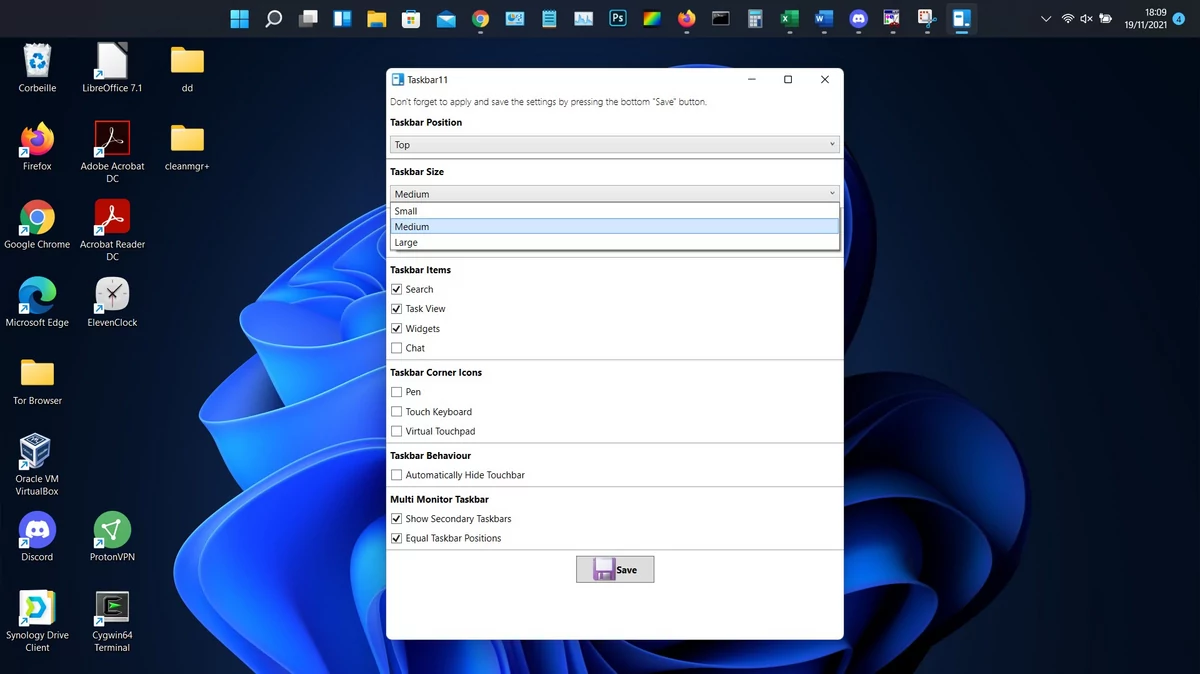The image size is (1200, 674).
Task: Select ProtonVPN desktop shortcut
Action: click(112, 536)
